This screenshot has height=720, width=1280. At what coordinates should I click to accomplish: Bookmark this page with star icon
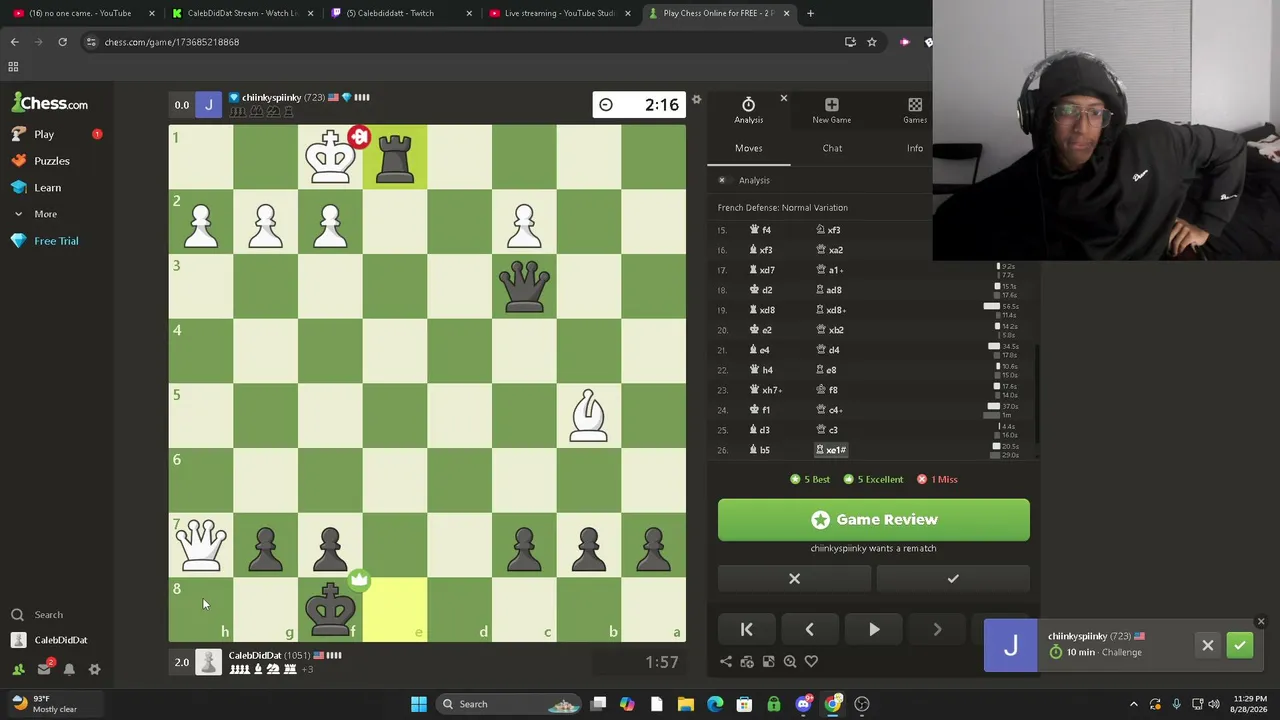(872, 42)
